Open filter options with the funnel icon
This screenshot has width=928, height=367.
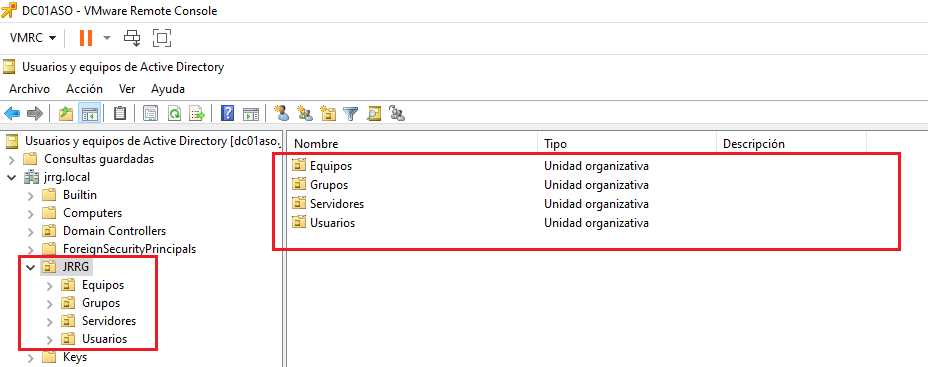point(351,113)
